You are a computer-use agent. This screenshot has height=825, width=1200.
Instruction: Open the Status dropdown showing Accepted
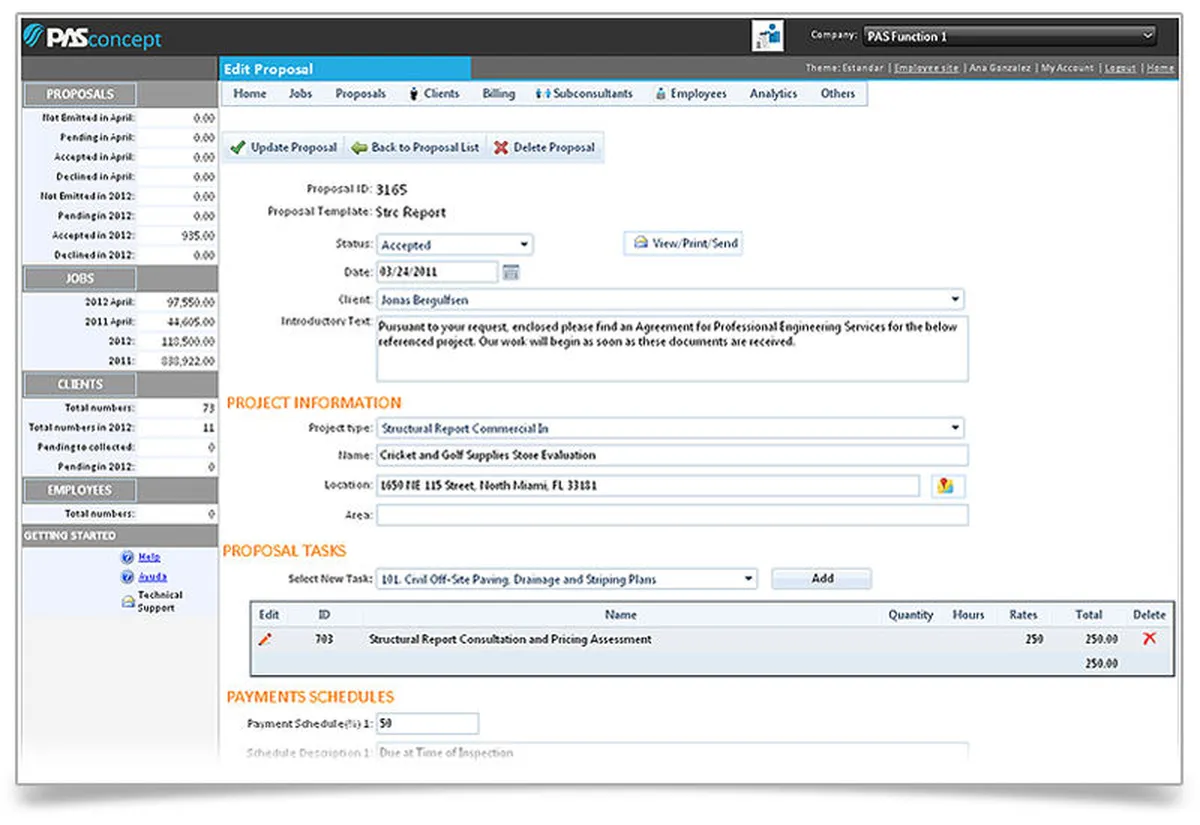455,245
